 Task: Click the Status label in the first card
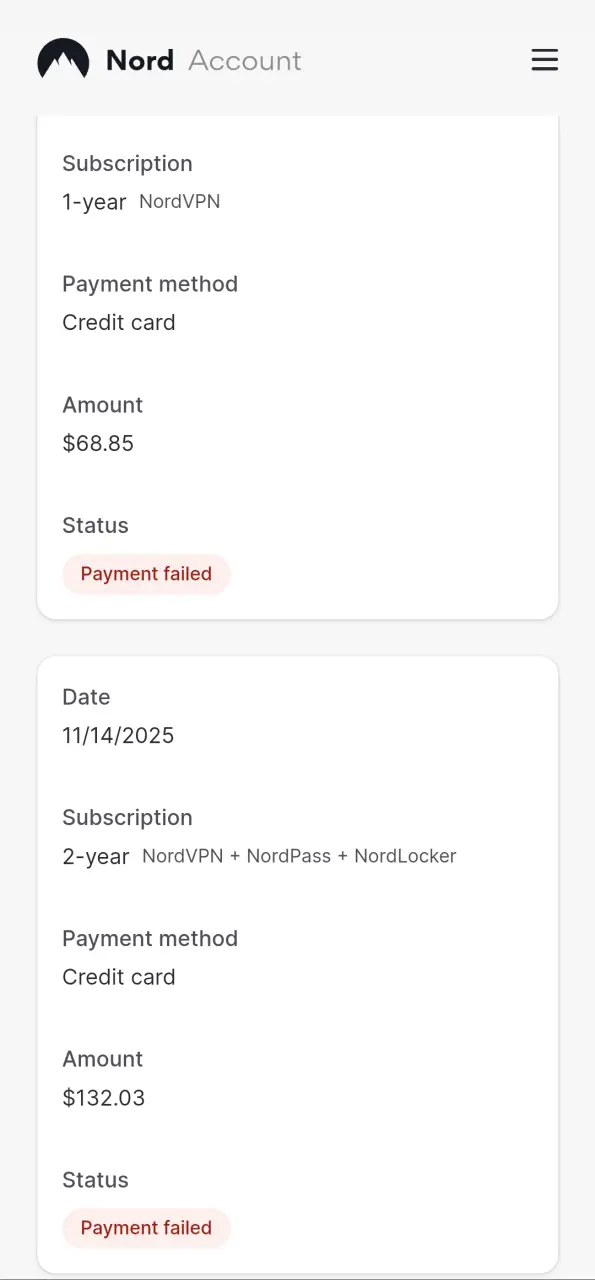click(x=95, y=525)
